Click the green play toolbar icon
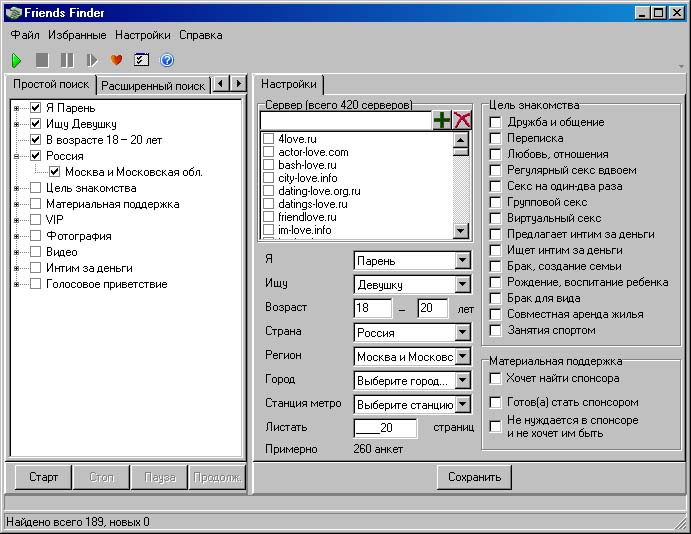The height and width of the screenshot is (534, 691). coord(17,60)
